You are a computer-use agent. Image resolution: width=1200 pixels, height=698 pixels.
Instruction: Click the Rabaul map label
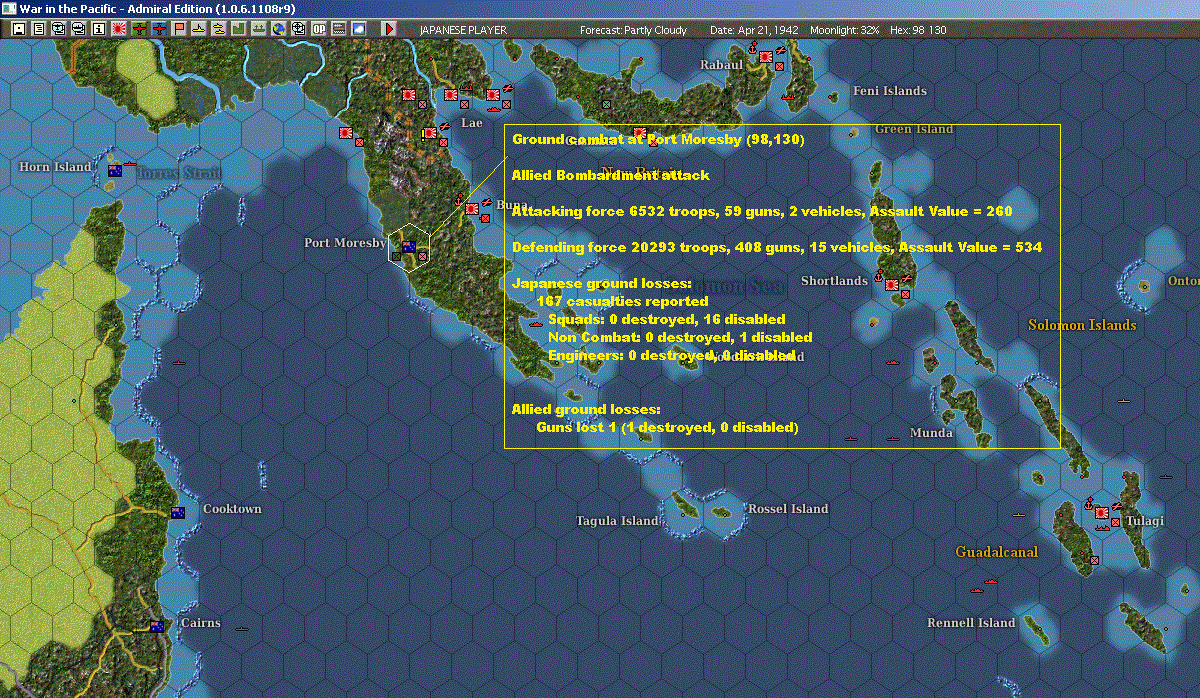point(721,65)
